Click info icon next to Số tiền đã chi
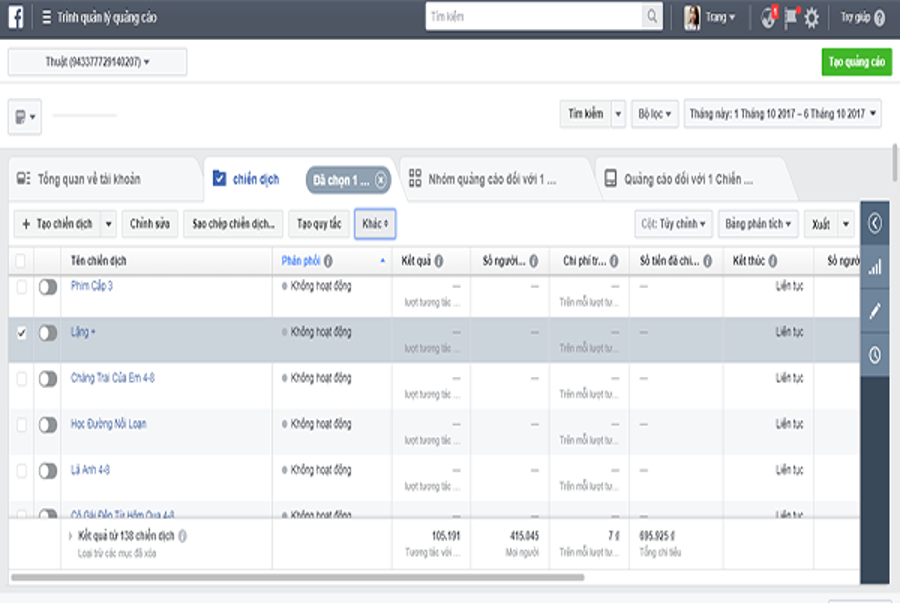900x603 pixels. 708,261
